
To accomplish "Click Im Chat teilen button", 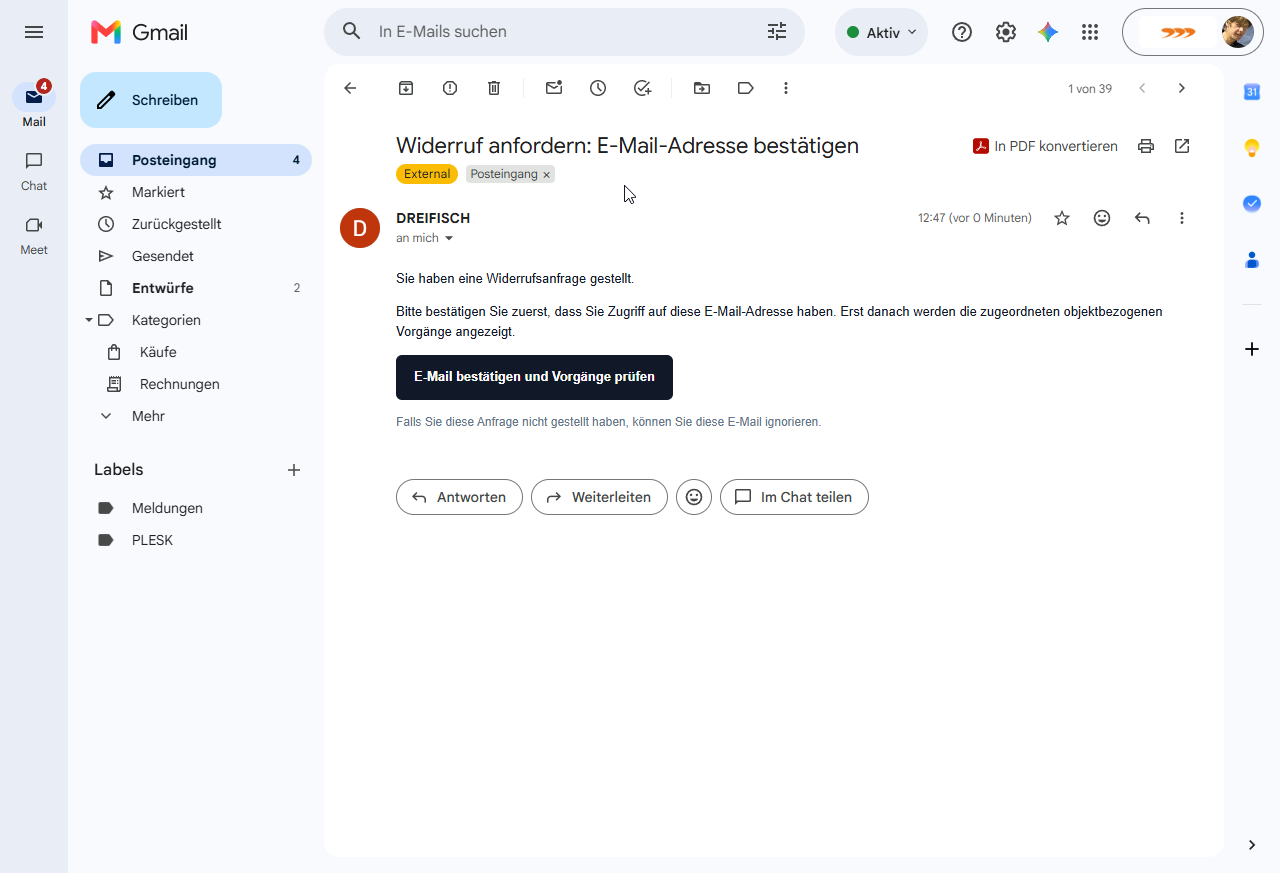I will click(794, 497).
